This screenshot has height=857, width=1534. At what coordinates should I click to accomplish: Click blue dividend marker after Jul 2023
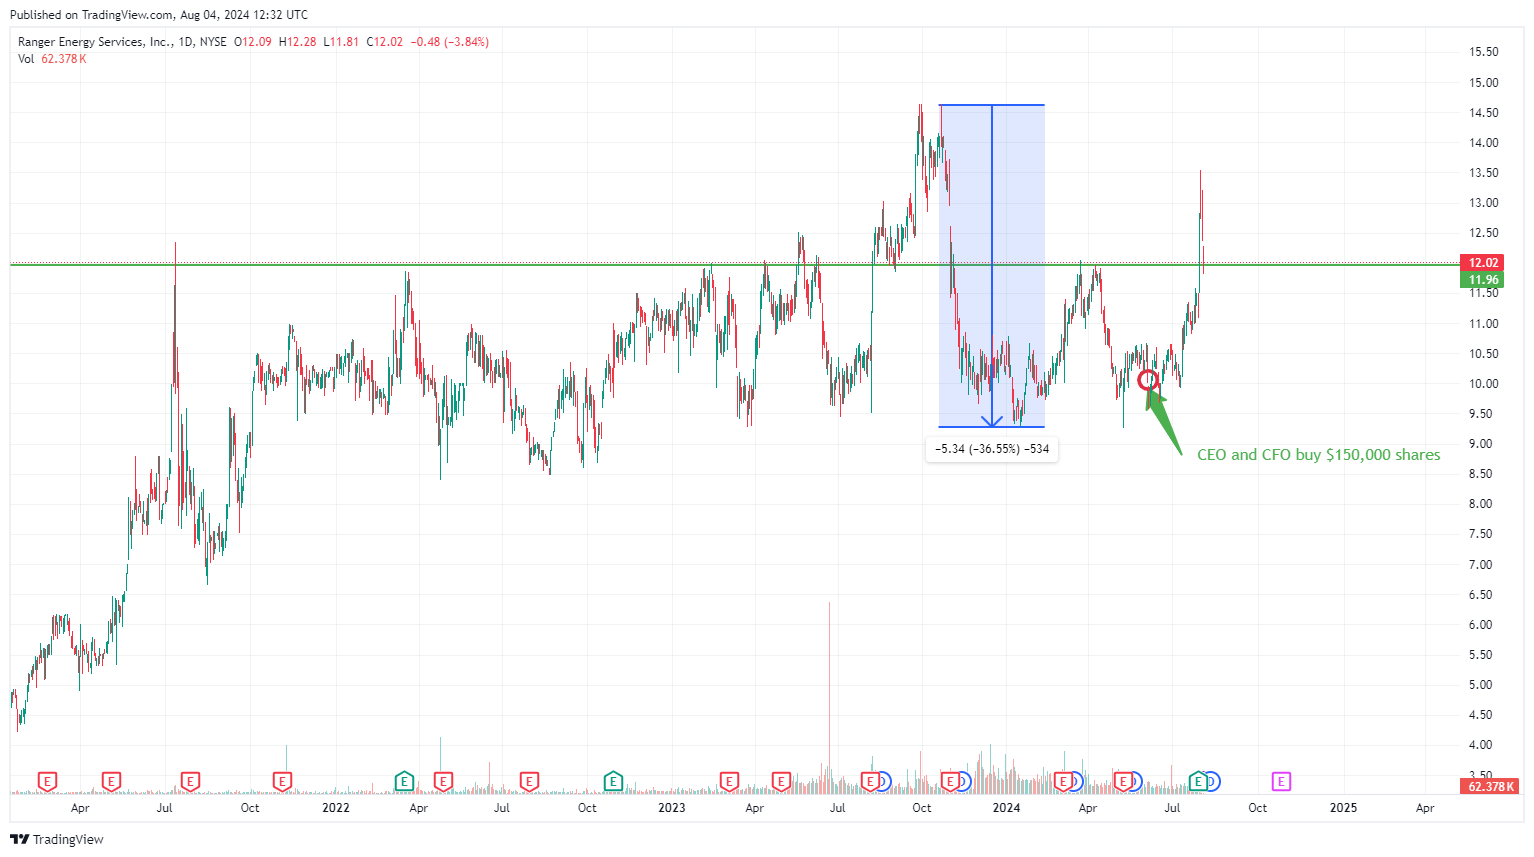[883, 781]
